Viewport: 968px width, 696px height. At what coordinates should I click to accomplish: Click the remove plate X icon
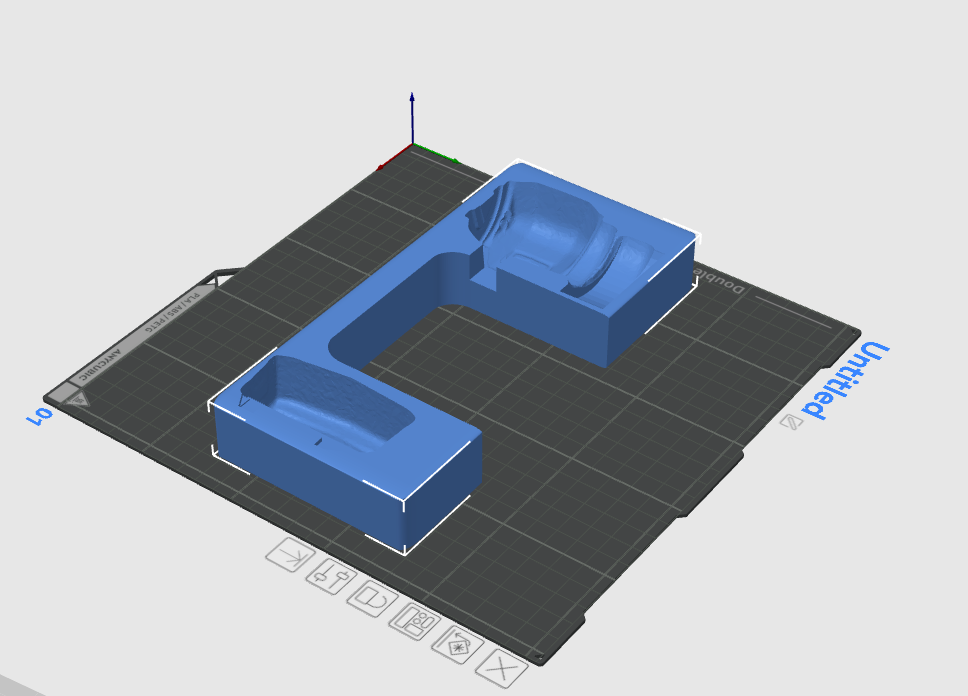tap(501, 668)
